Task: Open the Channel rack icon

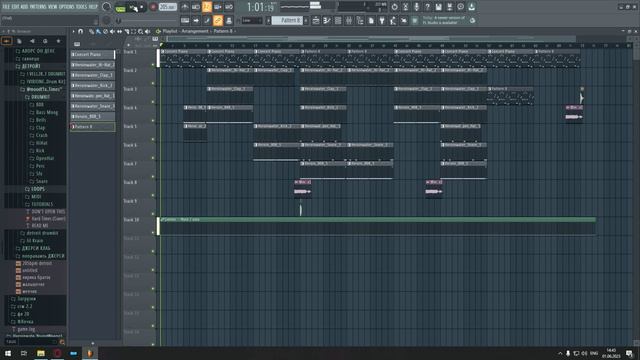Action: (338, 20)
